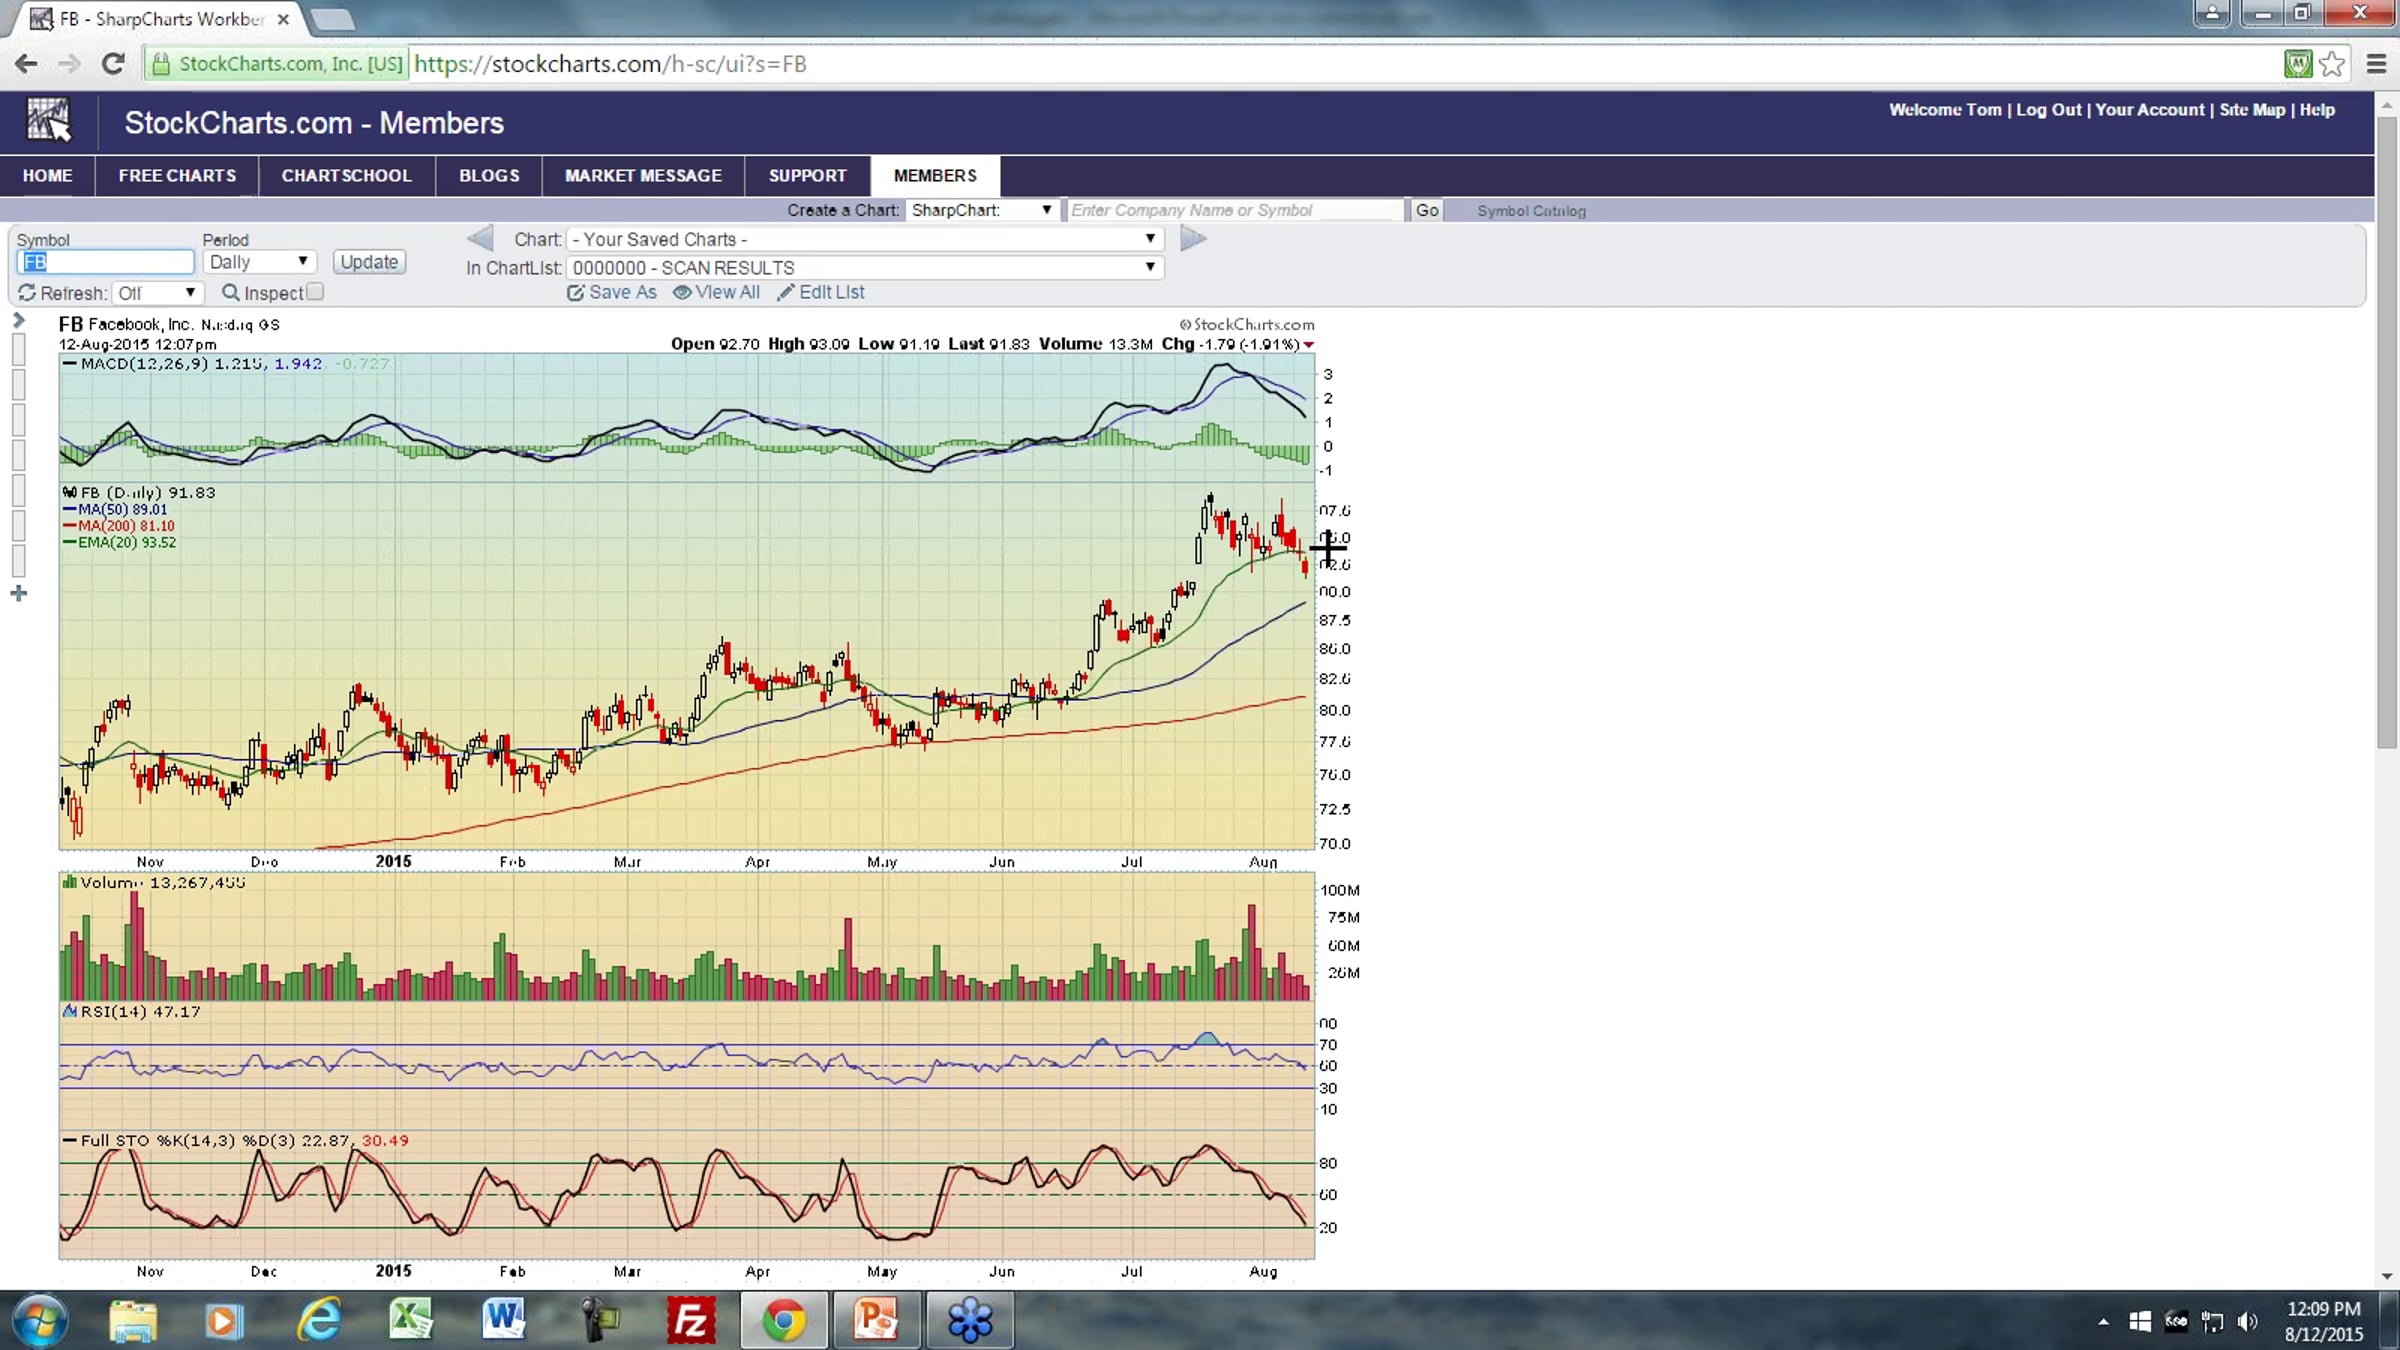Open MARKET MESSAGE navigation tab
This screenshot has width=2400, height=1350.
643,176
